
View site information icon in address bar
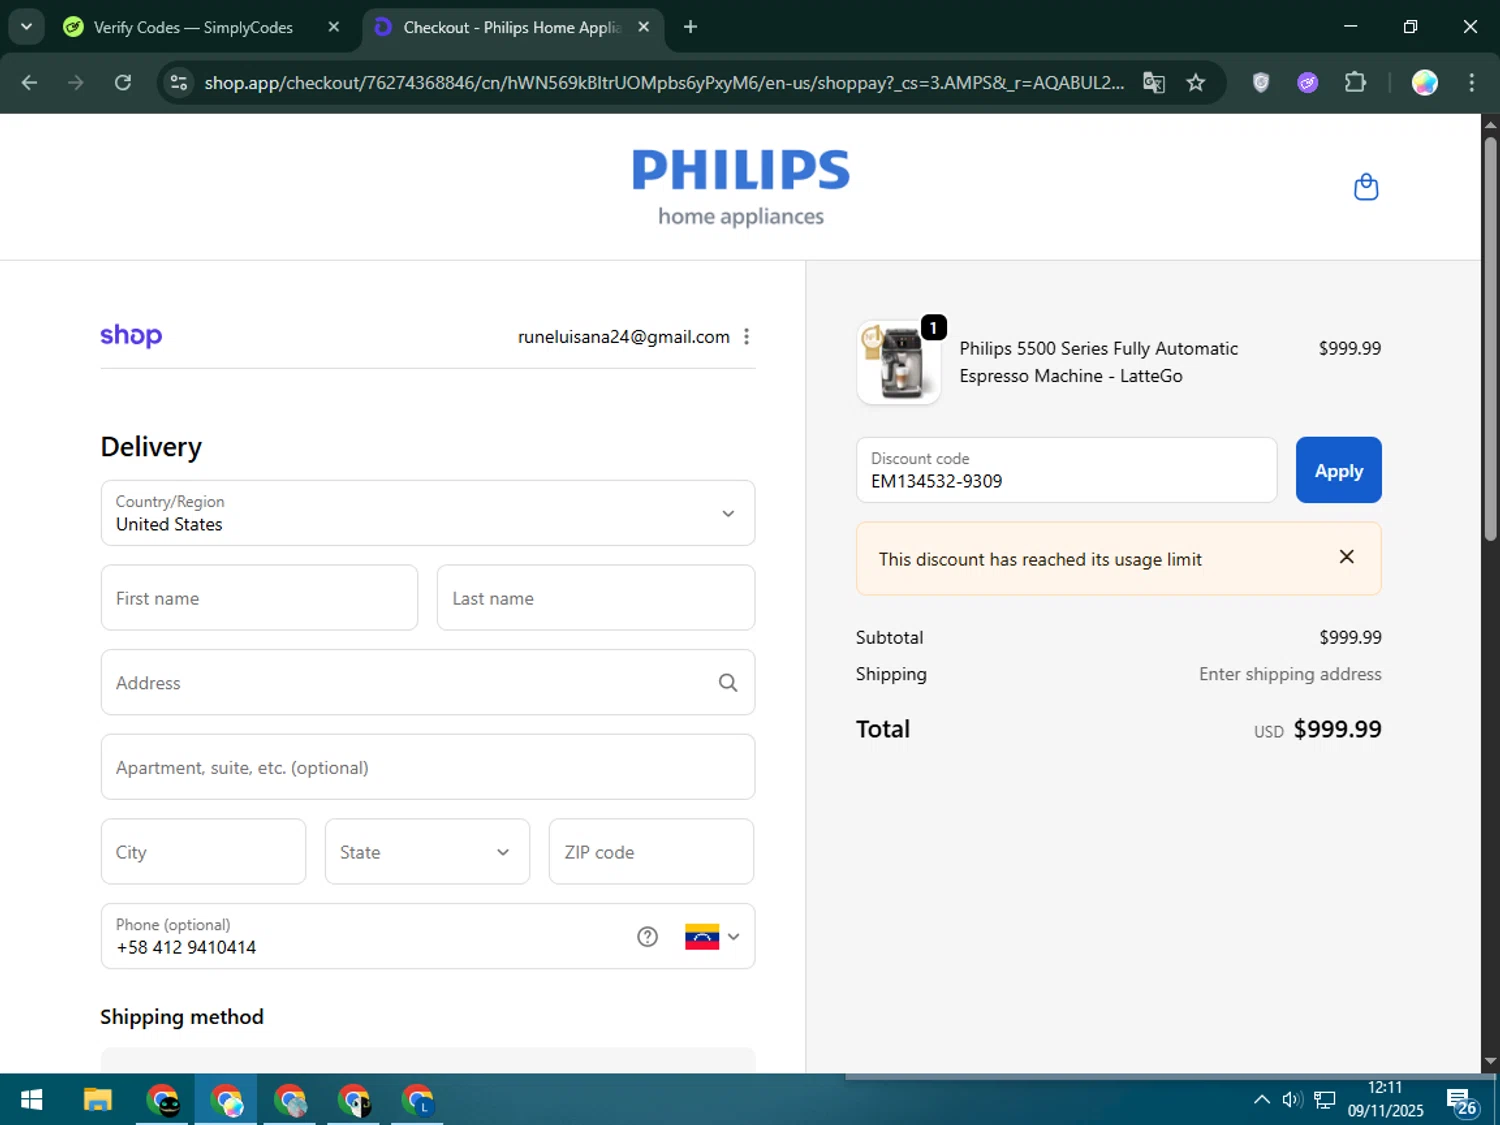click(x=179, y=83)
